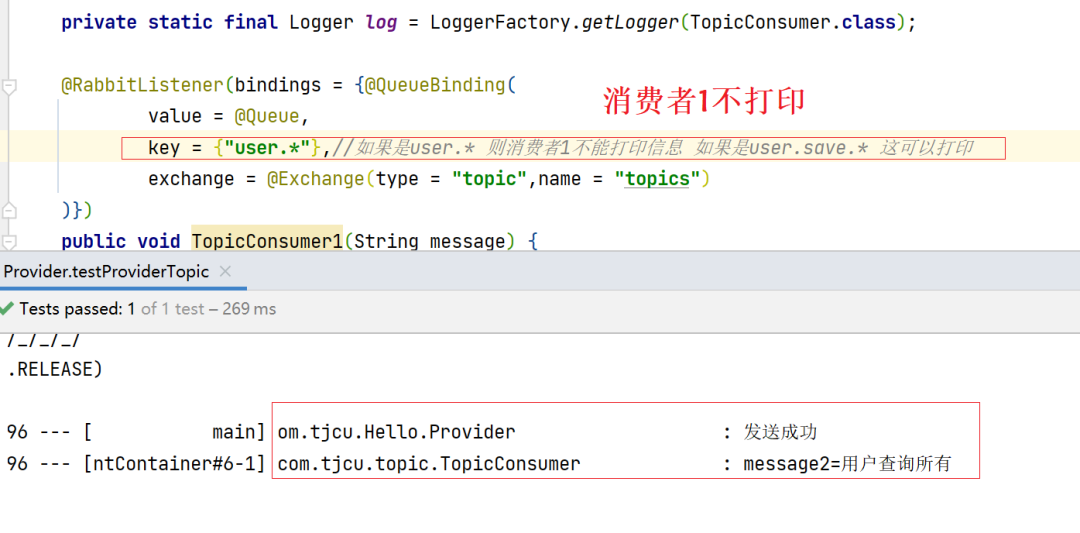Click the @Exchange annotation
The height and width of the screenshot is (533, 1080).
pyautogui.click(x=317, y=180)
